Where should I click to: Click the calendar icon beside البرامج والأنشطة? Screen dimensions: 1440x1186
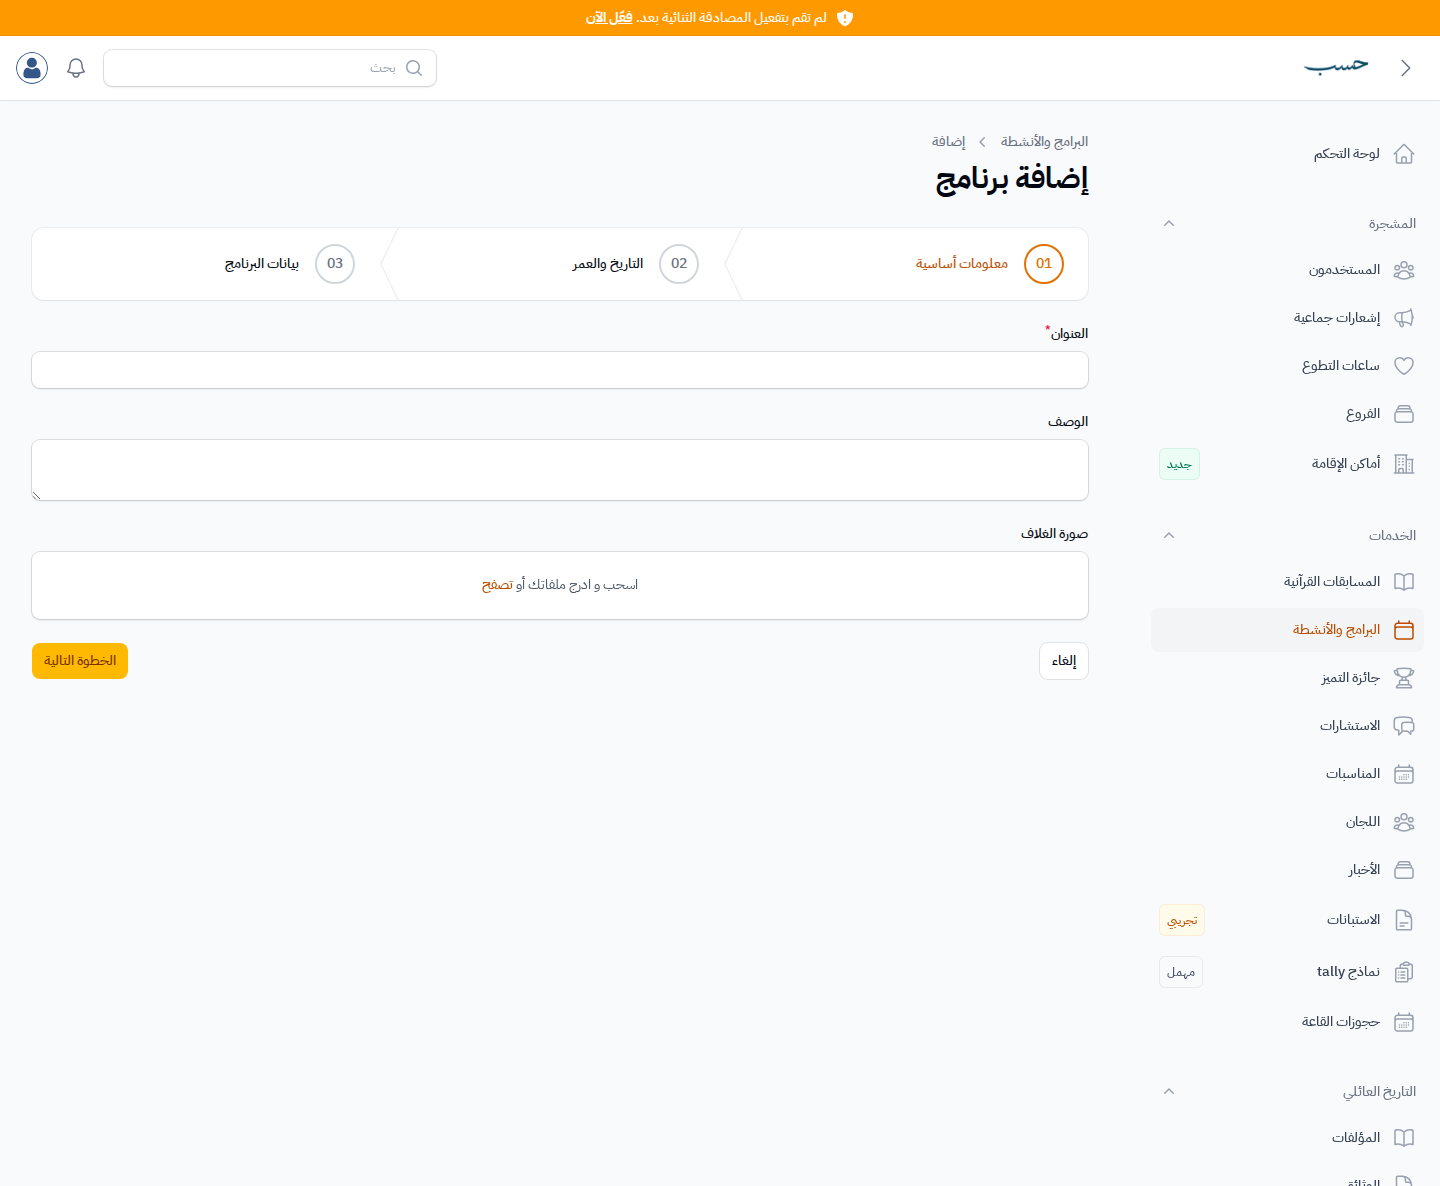point(1404,630)
